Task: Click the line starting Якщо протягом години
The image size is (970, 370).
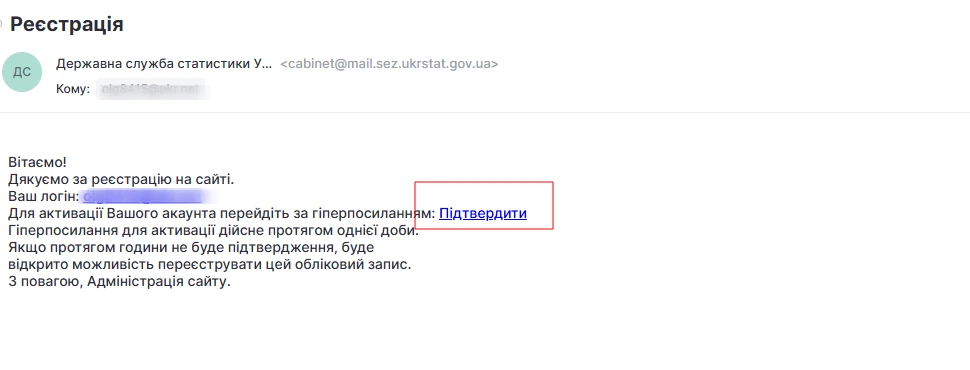Action: coord(192,248)
